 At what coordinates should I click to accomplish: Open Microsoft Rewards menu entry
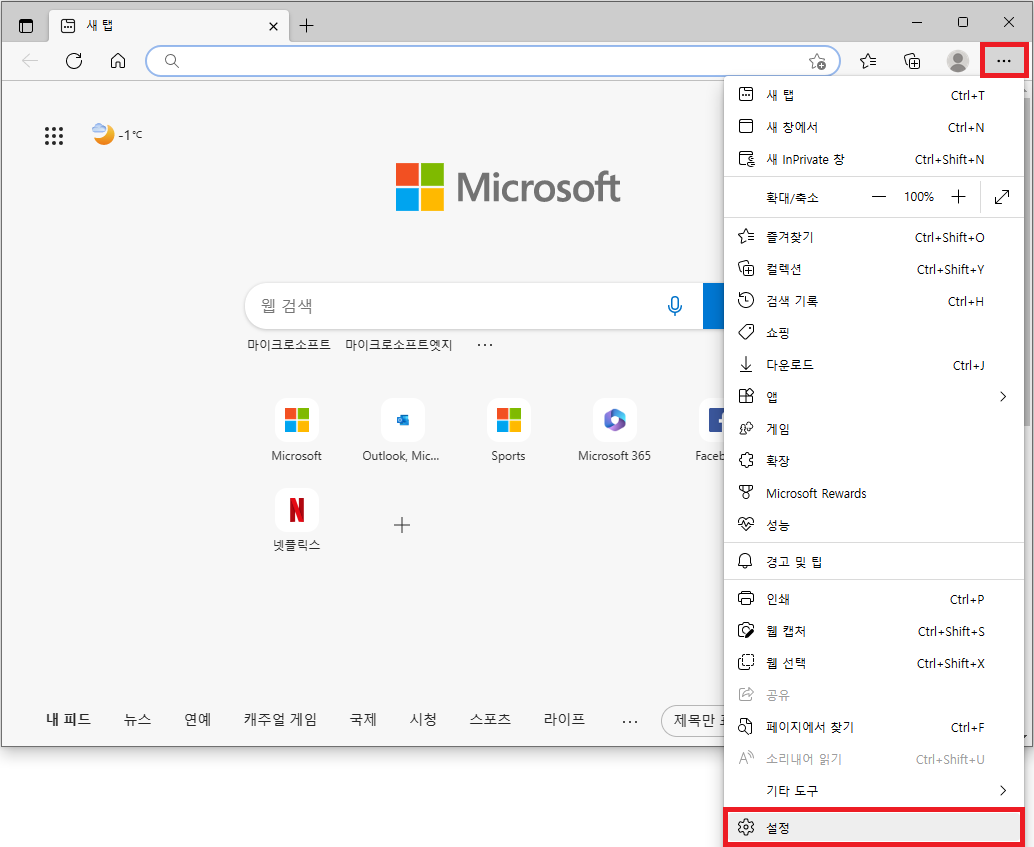873,493
